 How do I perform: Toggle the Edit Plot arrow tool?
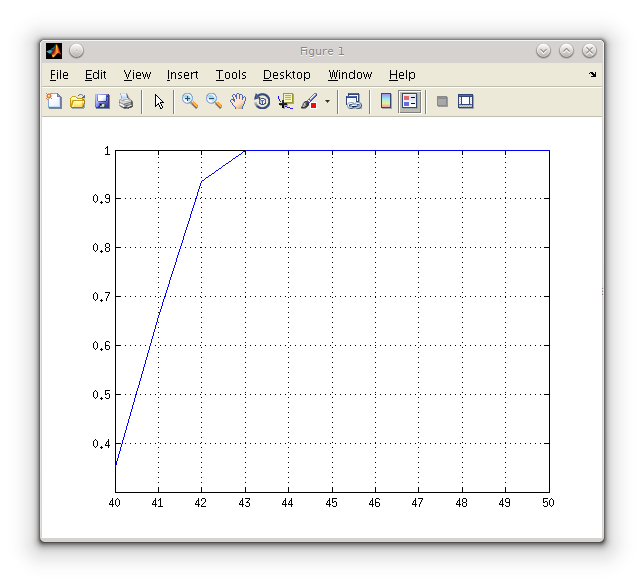point(159,101)
